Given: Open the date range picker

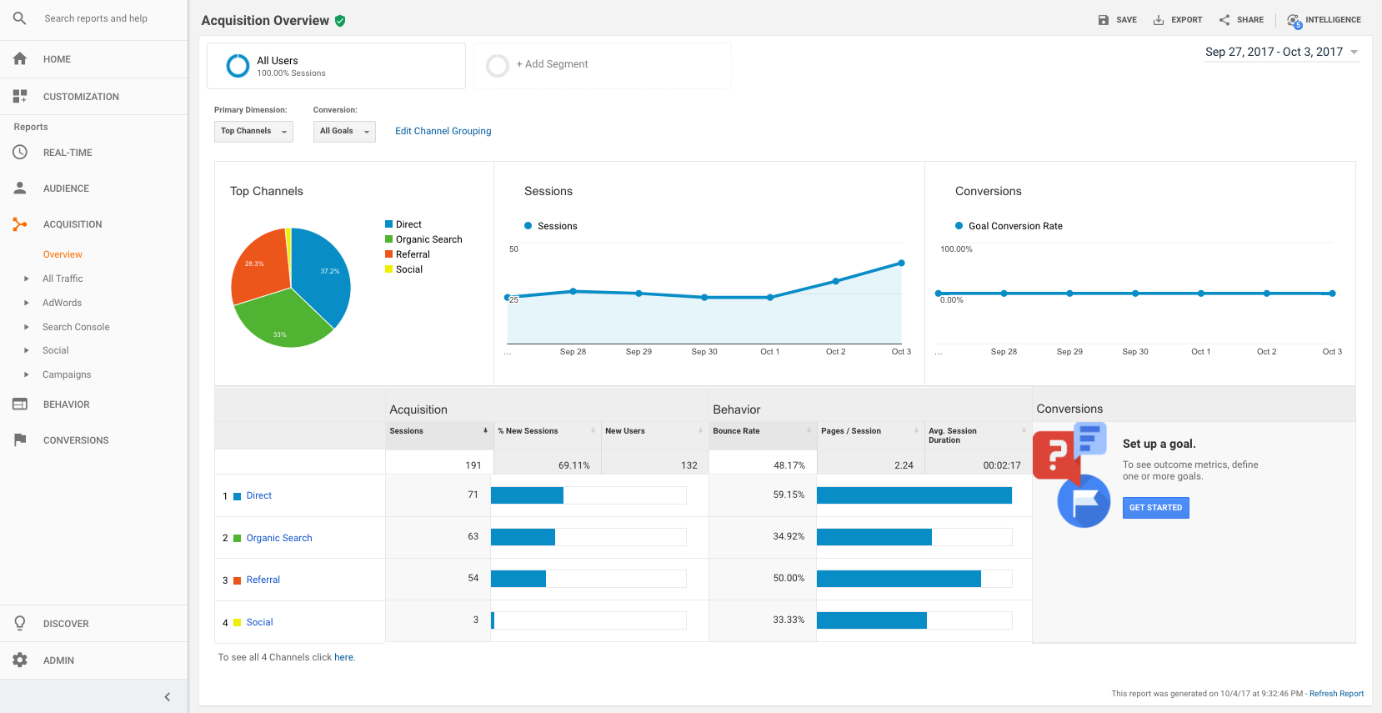Looking at the screenshot, I should coord(1281,52).
